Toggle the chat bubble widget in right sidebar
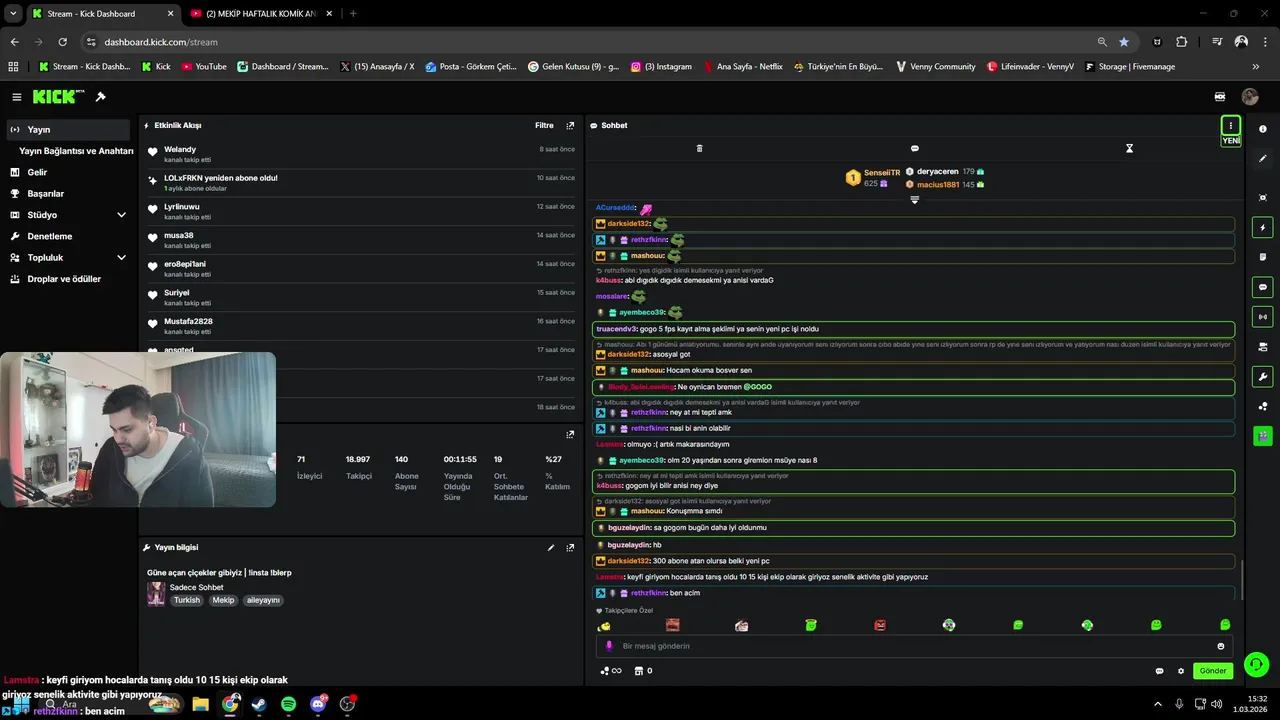Screen dimensions: 1280x720 click(x=1263, y=287)
